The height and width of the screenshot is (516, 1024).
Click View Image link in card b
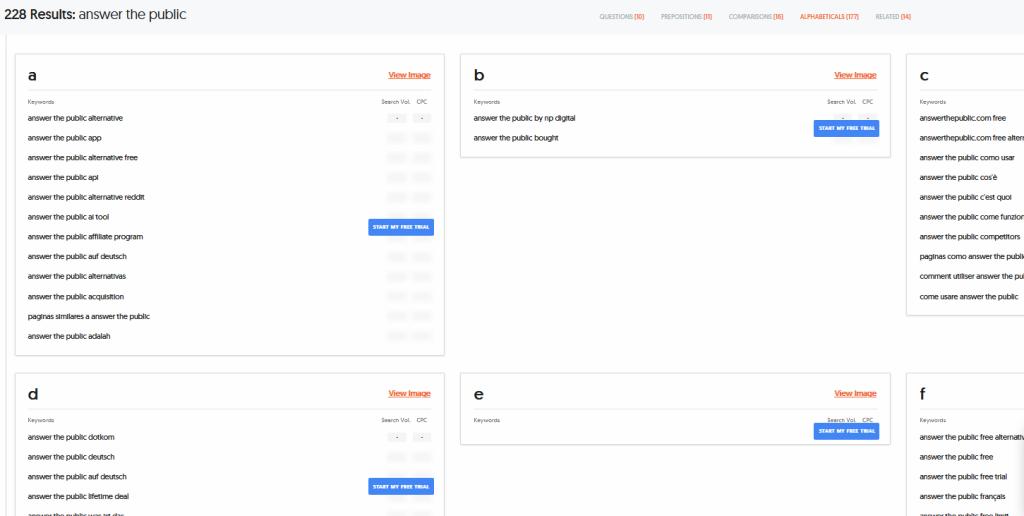pyautogui.click(x=855, y=75)
